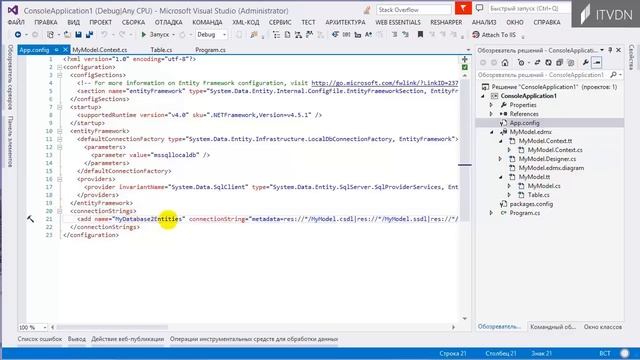The image size is (640, 360).
Task: Click the hammer icon beside line 21
Action: coord(31,219)
